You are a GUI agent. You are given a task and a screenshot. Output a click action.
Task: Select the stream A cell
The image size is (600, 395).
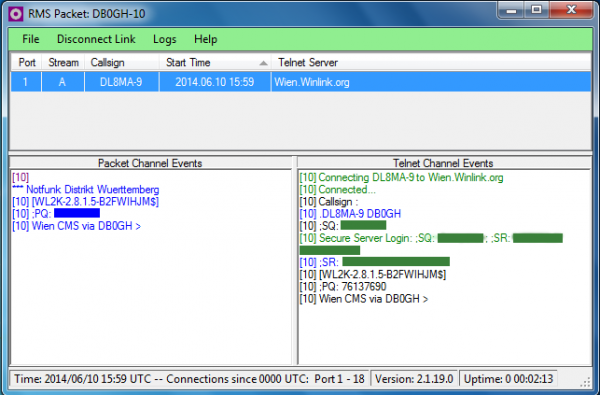click(63, 82)
